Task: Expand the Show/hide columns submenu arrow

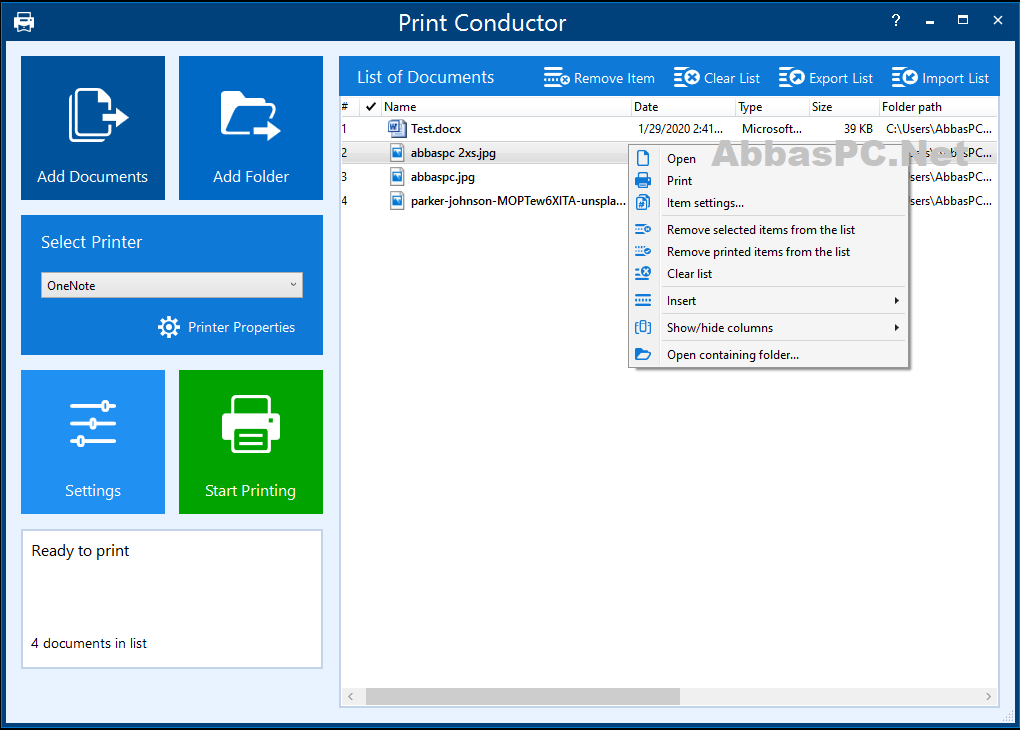Action: [896, 327]
